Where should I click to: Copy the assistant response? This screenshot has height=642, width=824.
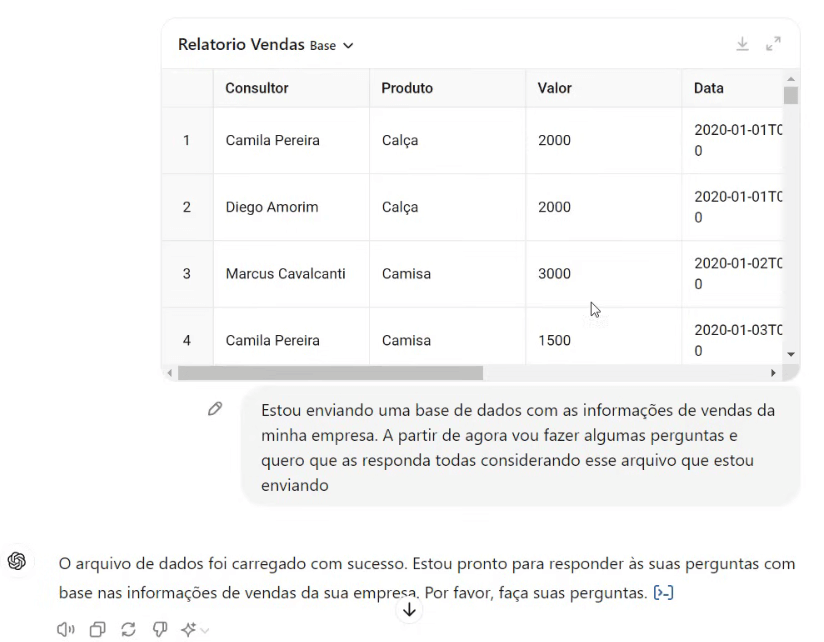pyautogui.click(x=97, y=629)
